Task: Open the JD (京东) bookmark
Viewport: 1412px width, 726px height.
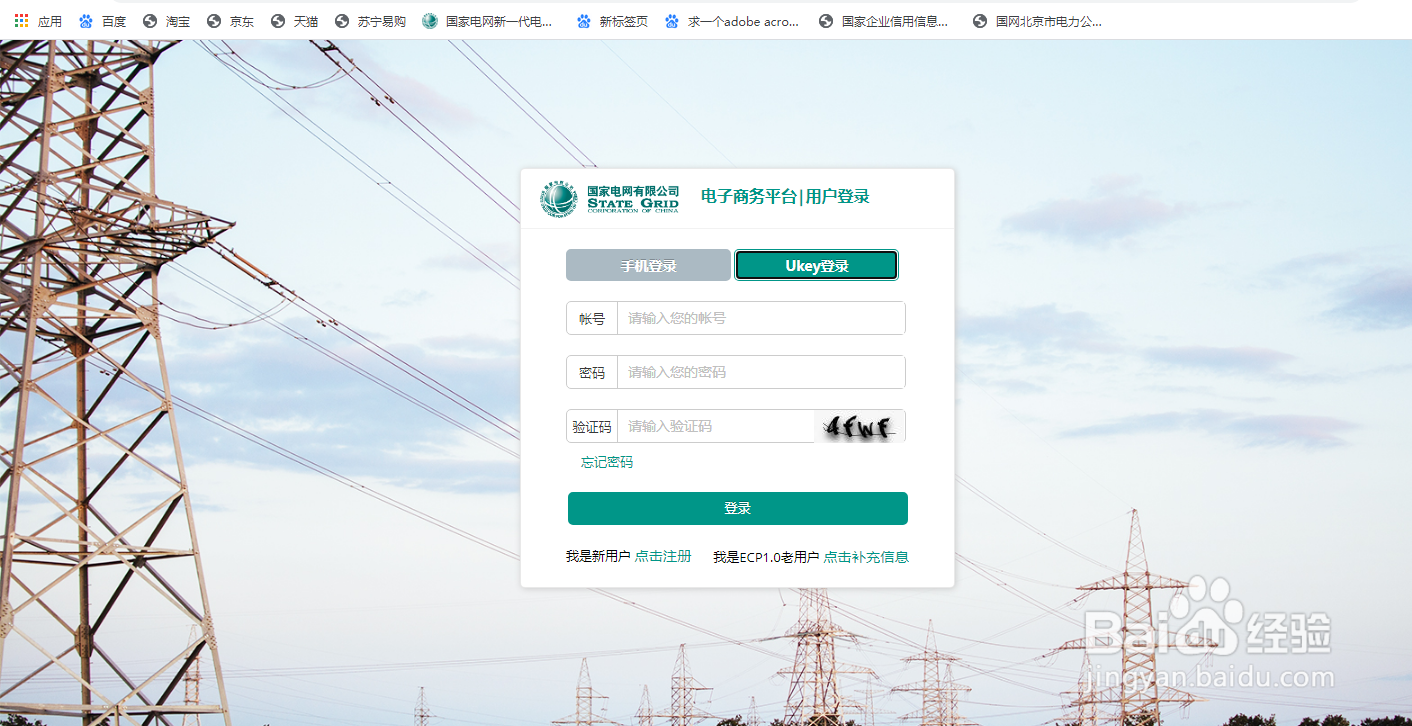Action: point(232,20)
